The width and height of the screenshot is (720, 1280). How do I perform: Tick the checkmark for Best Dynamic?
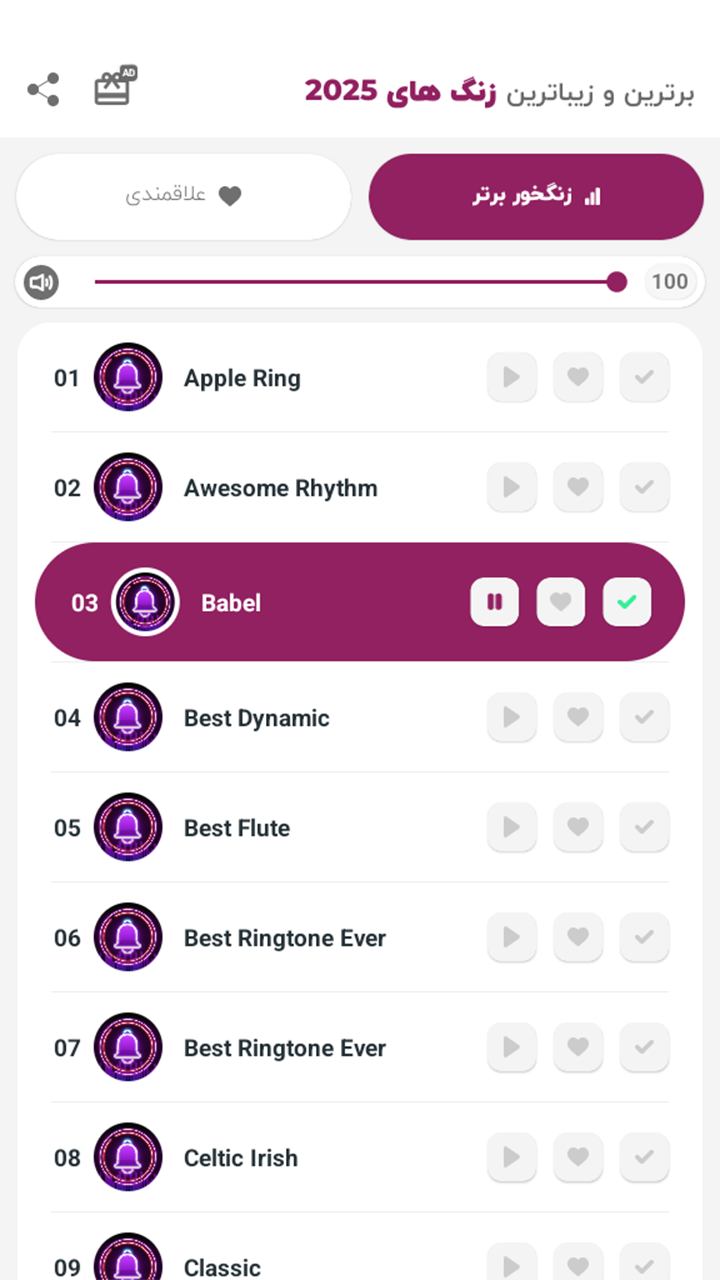[x=644, y=718]
